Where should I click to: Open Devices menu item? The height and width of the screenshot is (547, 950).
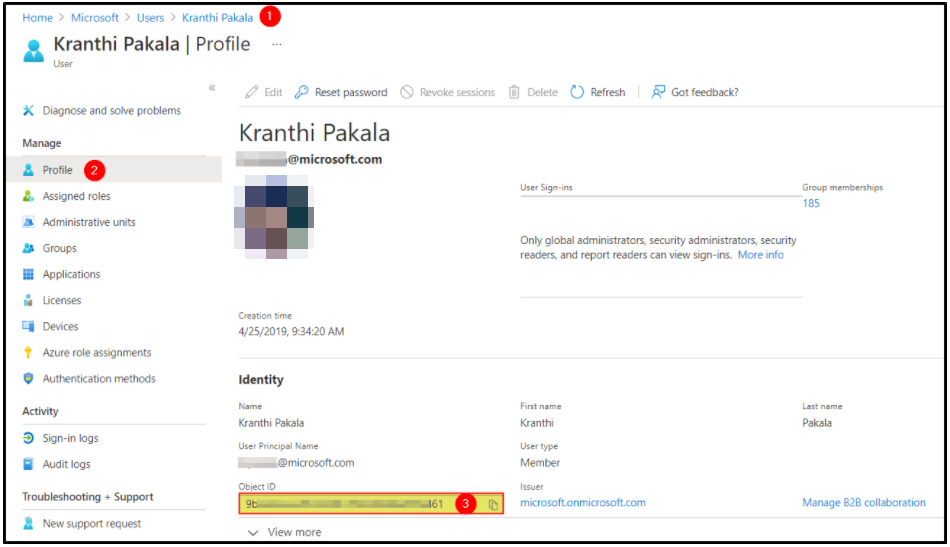[61, 326]
